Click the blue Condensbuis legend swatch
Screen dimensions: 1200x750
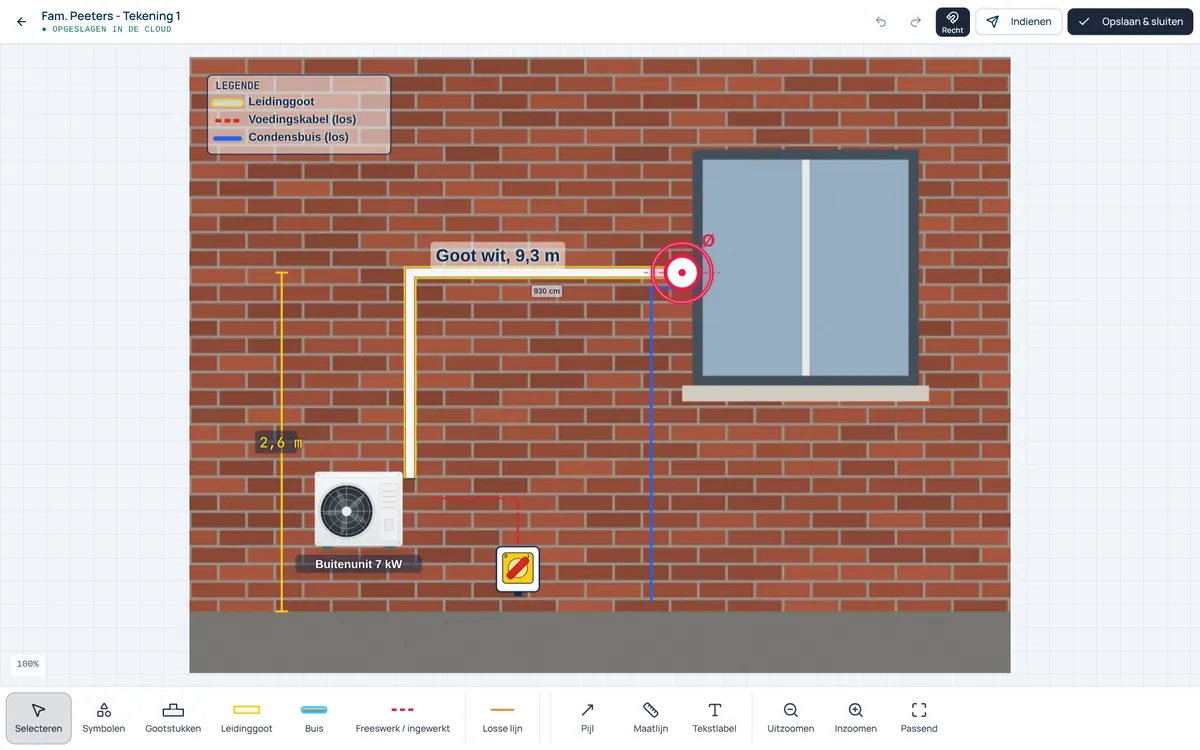pos(228,138)
